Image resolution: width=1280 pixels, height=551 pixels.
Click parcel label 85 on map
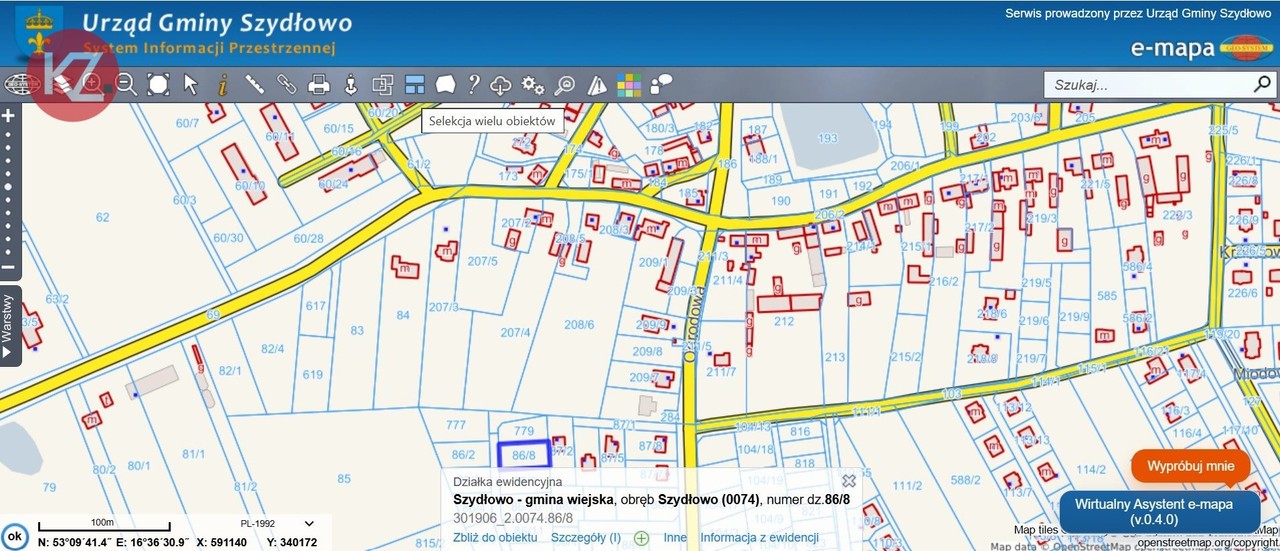pyautogui.click(x=344, y=479)
